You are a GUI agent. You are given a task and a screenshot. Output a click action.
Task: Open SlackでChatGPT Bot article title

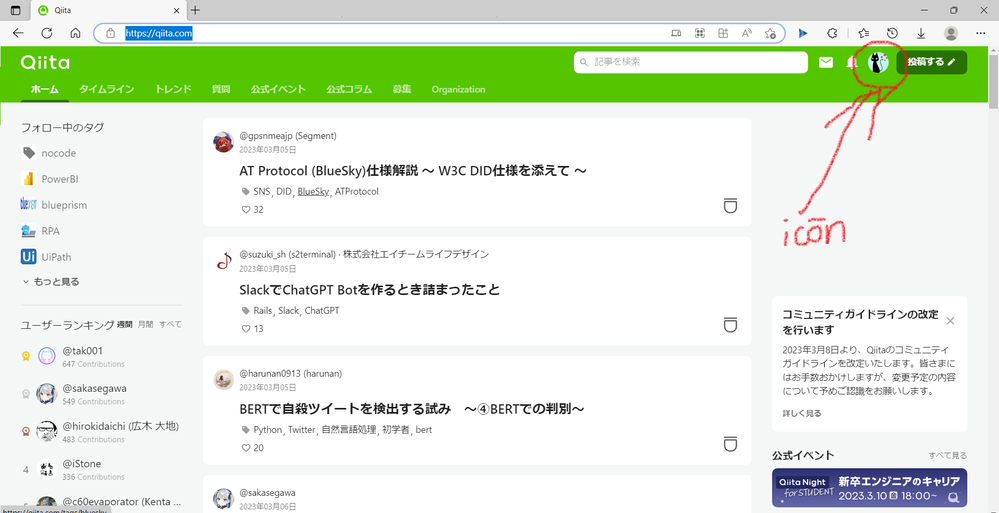pyautogui.click(x=370, y=290)
